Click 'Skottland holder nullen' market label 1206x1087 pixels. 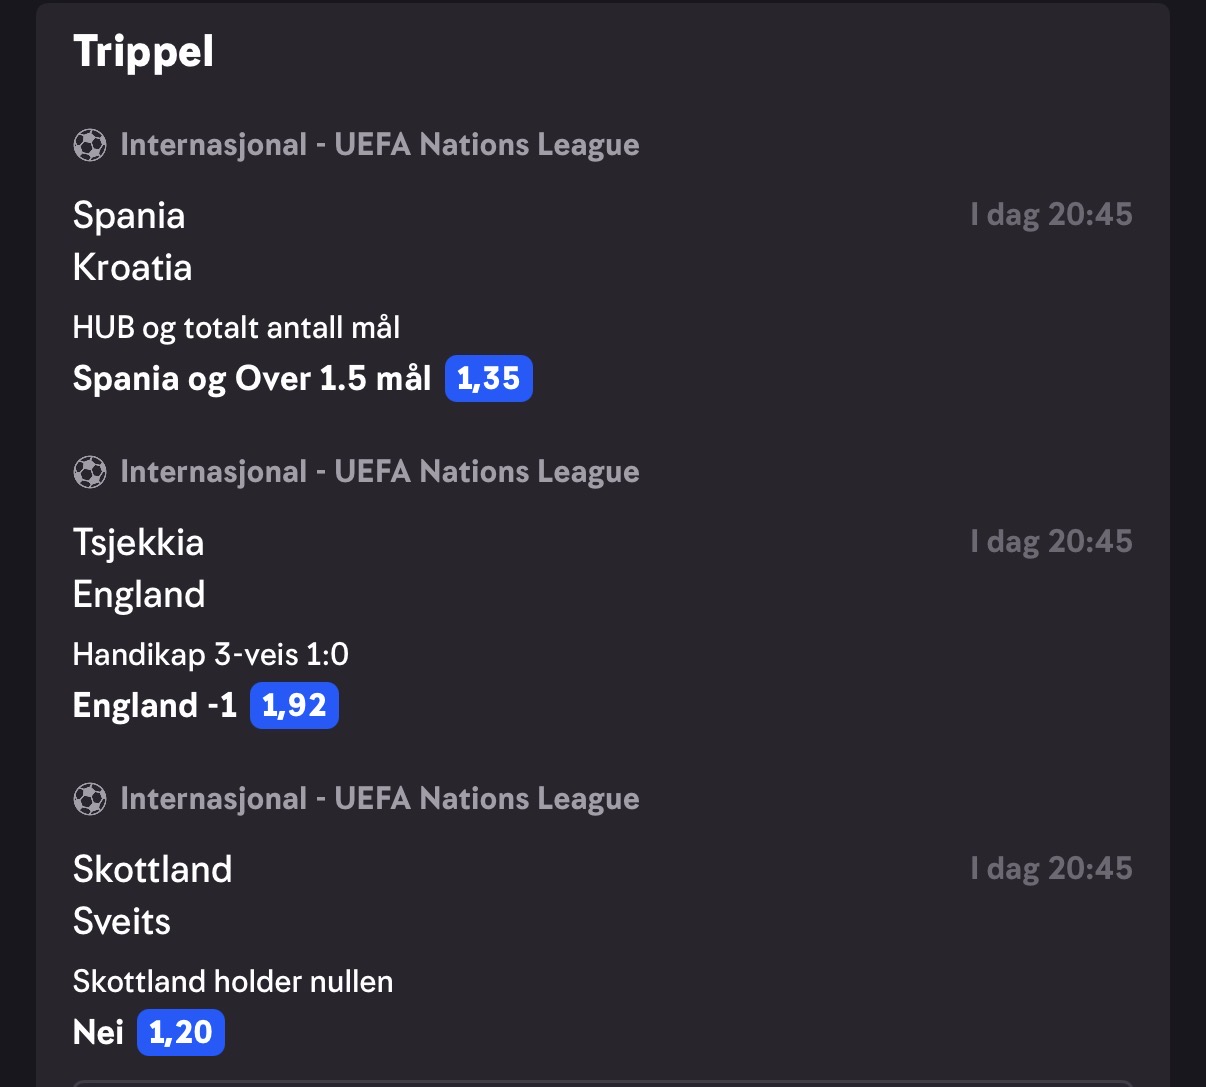pyautogui.click(x=233, y=981)
